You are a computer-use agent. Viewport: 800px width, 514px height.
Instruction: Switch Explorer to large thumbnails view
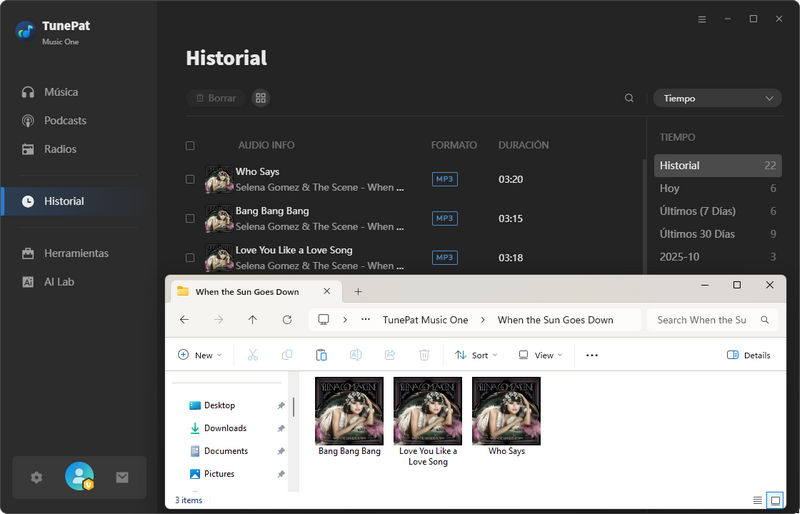(x=774, y=500)
